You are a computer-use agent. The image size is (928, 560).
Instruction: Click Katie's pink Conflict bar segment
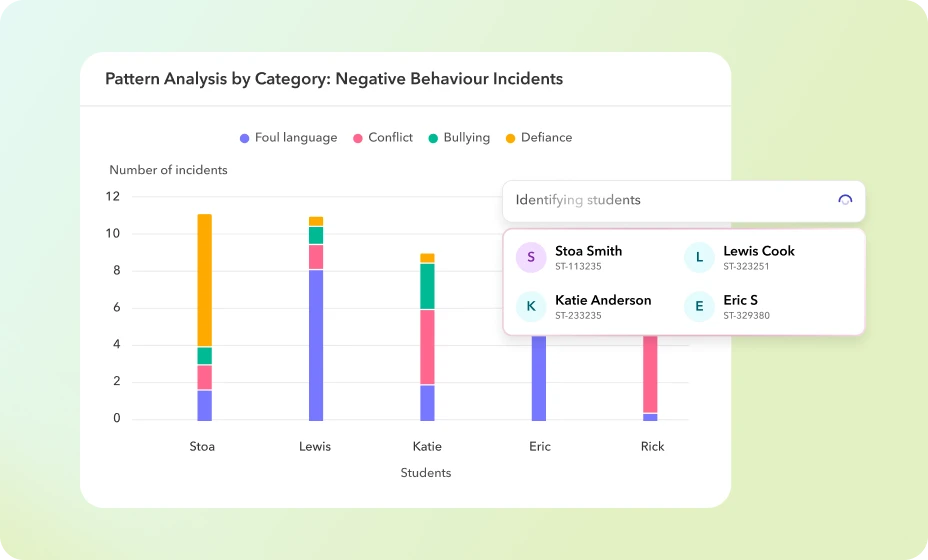point(427,347)
